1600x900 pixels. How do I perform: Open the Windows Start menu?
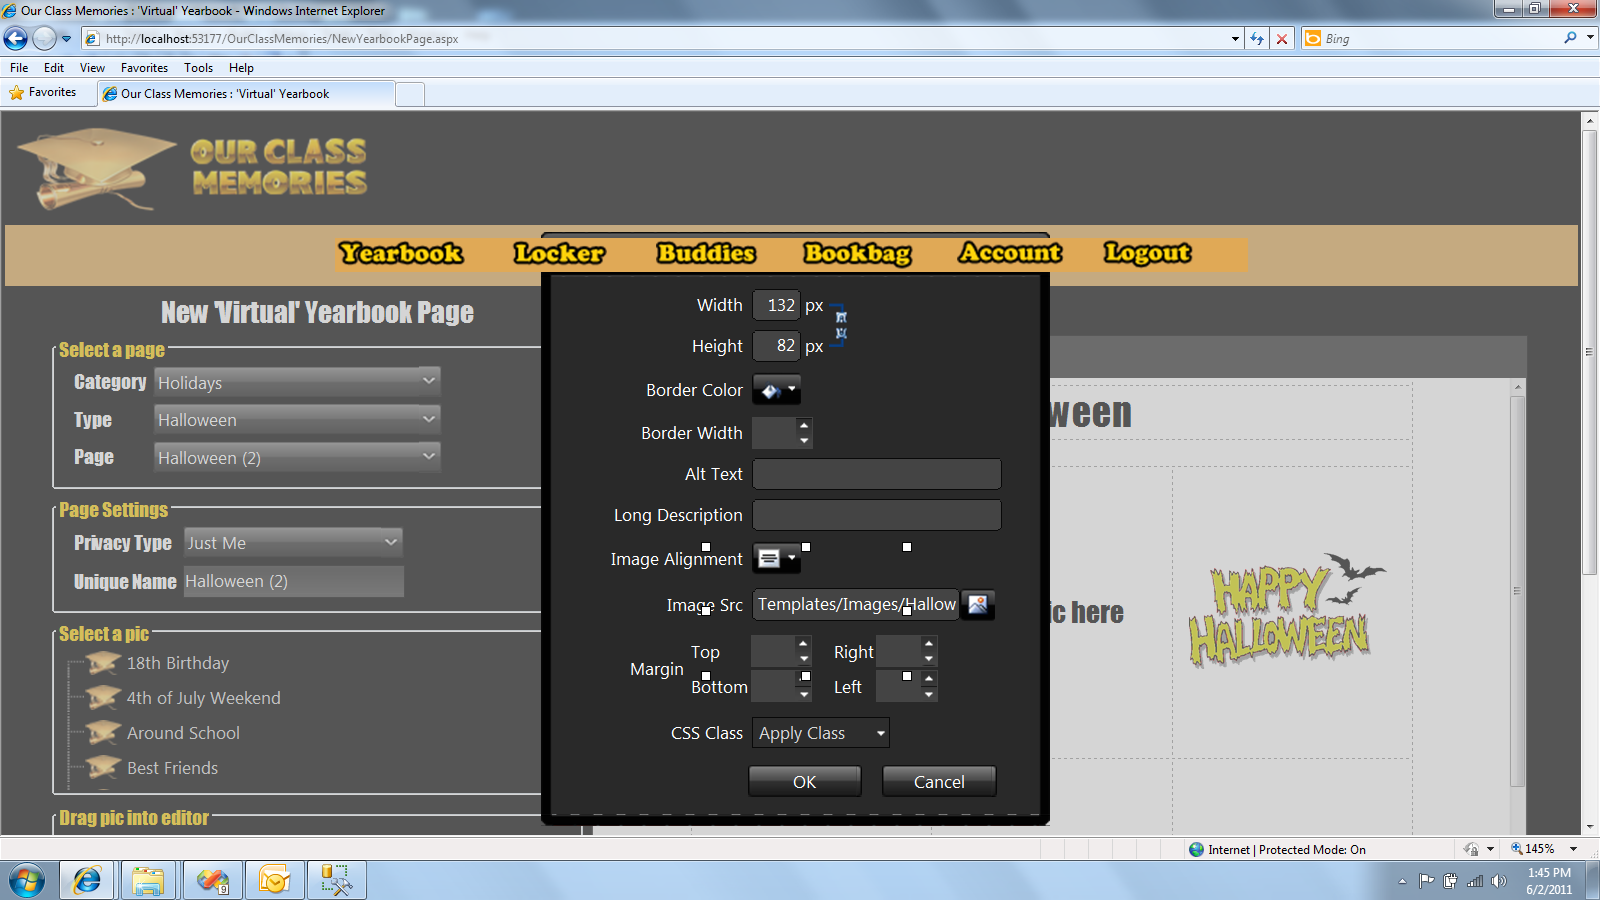(27, 881)
